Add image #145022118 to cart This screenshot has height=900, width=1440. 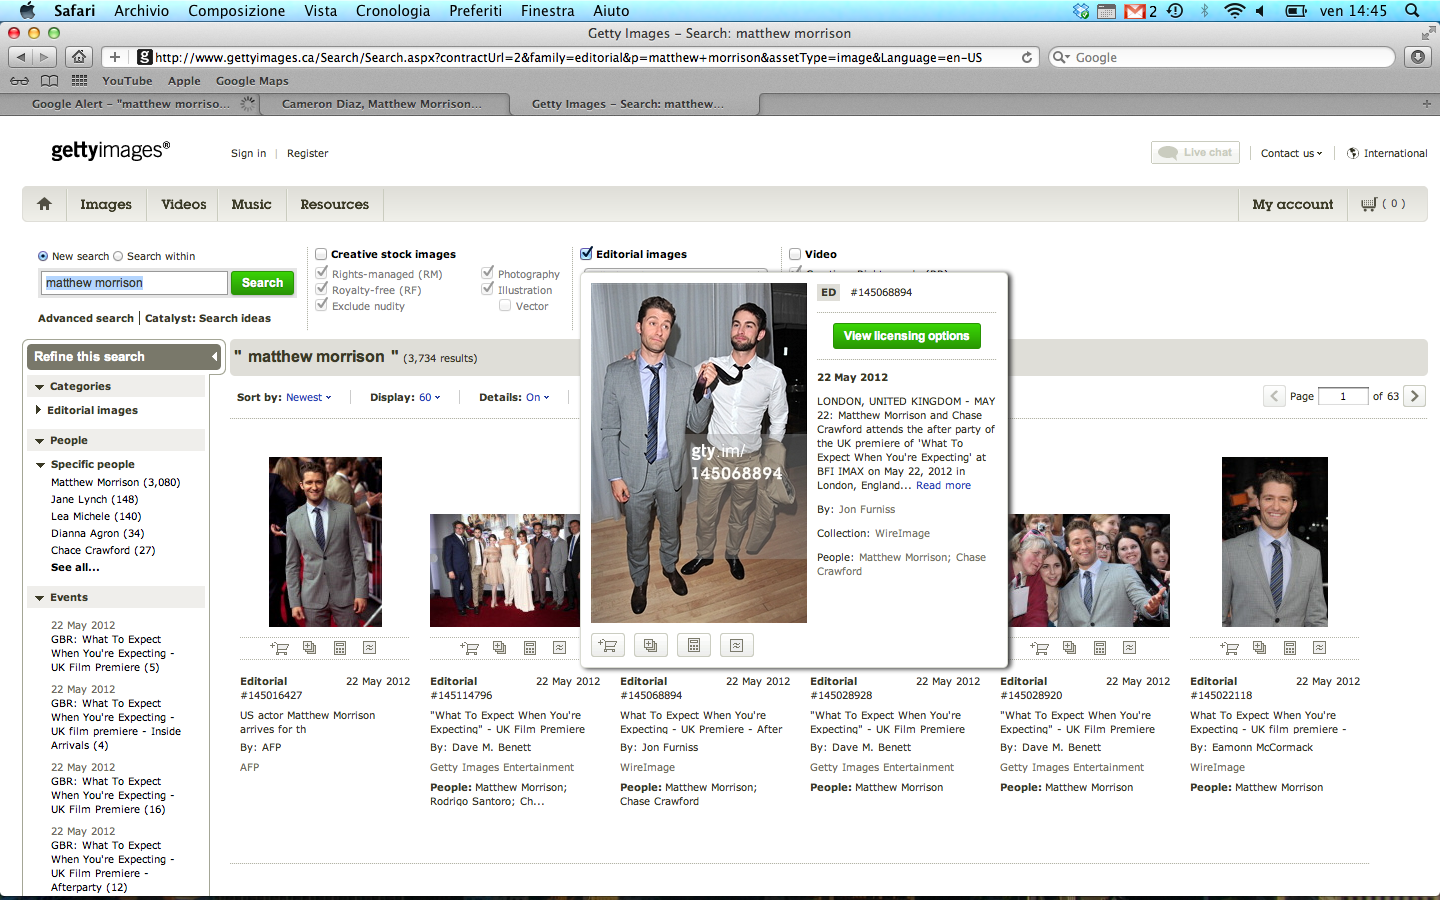(1230, 648)
